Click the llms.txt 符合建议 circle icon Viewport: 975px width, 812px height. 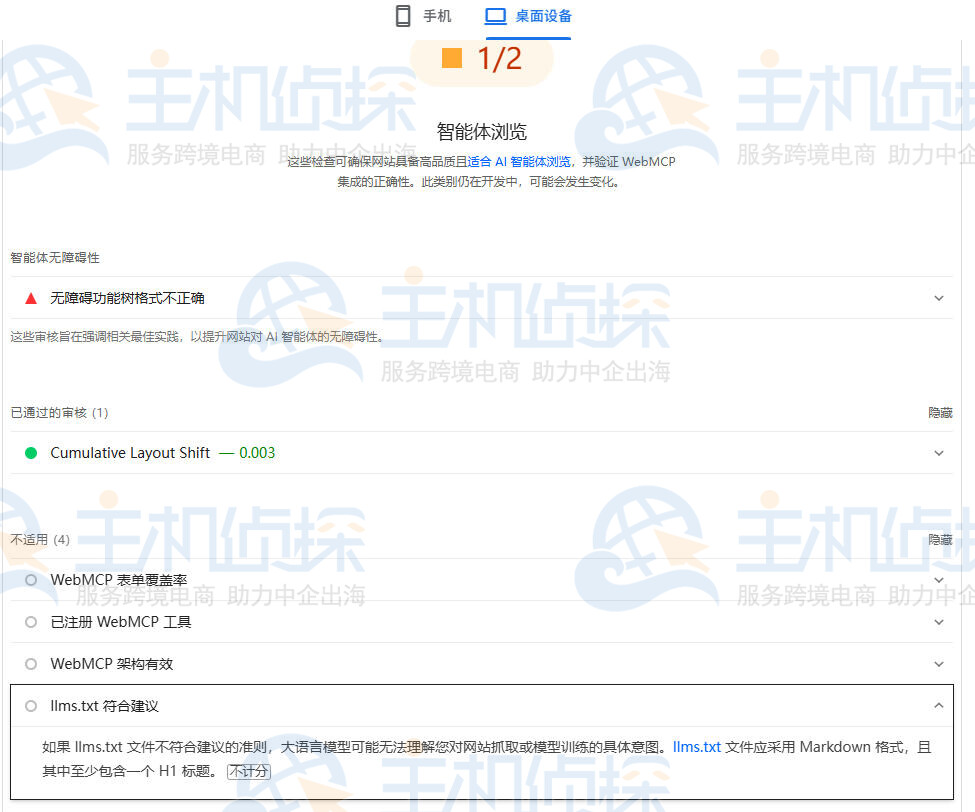(x=30, y=706)
